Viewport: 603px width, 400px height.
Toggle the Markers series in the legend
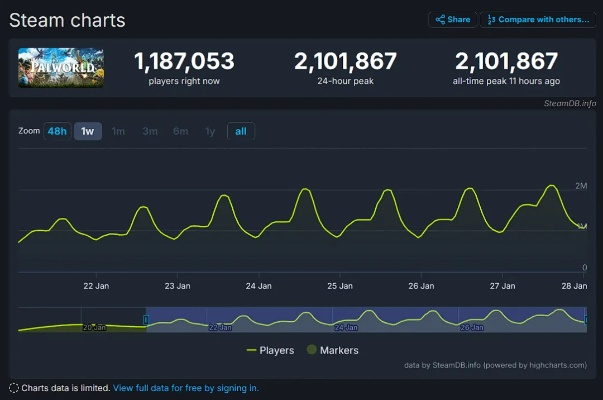pos(339,350)
